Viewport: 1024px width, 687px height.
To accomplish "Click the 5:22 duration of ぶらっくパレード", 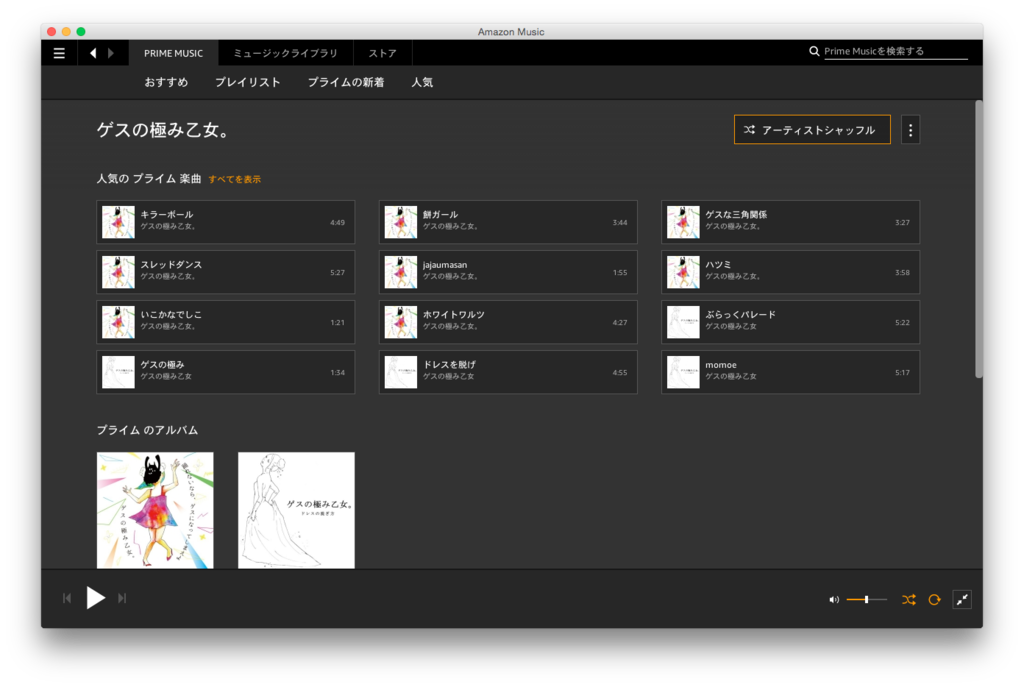I will coord(902,323).
